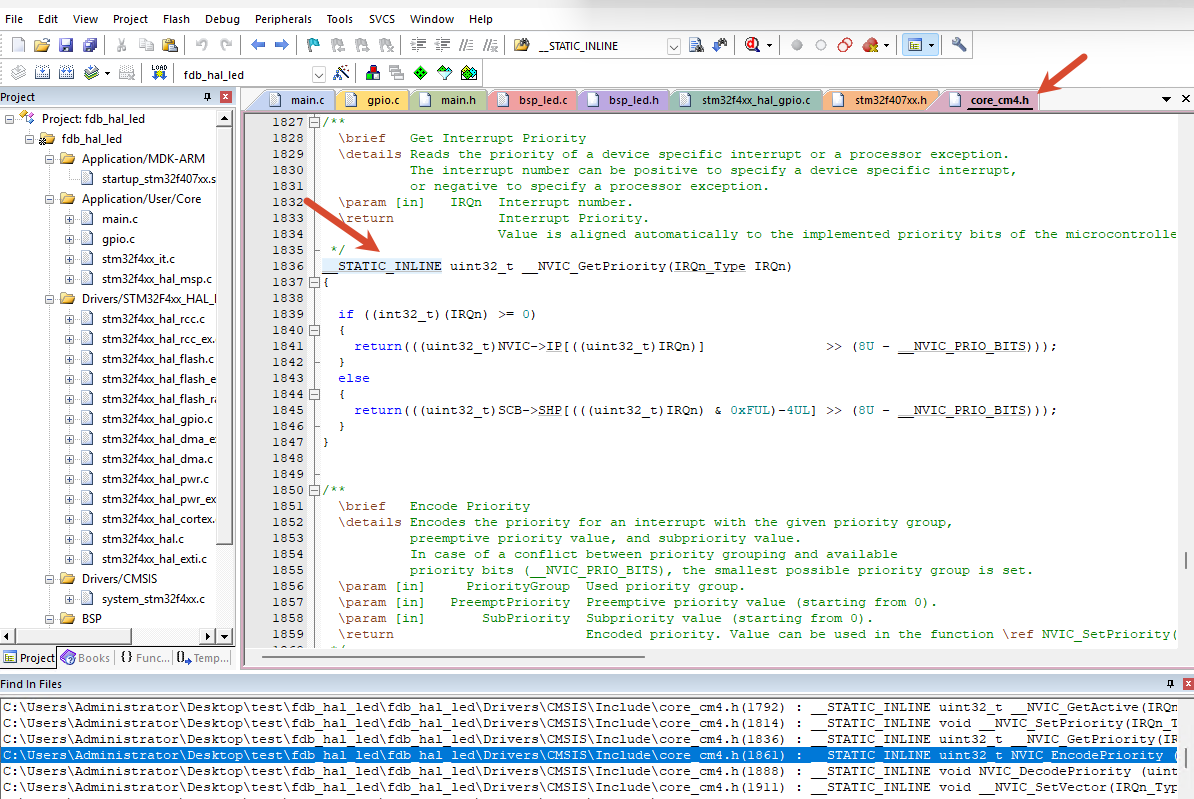Collapse the comment block at line 1827

click(x=314, y=122)
